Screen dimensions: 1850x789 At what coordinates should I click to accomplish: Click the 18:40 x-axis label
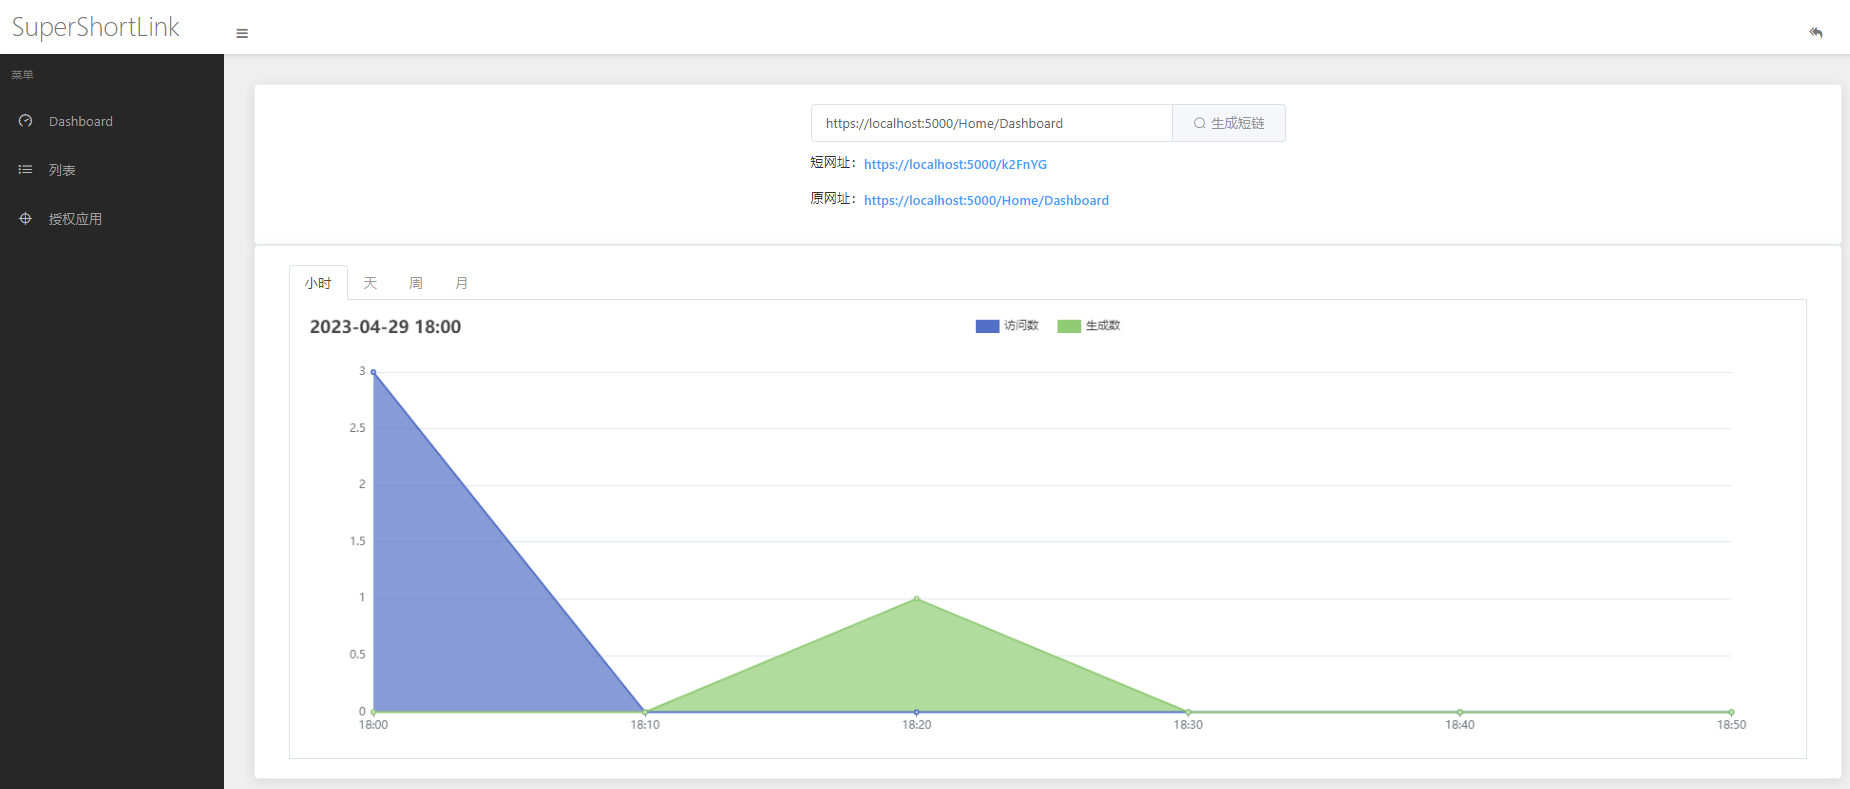(1460, 725)
